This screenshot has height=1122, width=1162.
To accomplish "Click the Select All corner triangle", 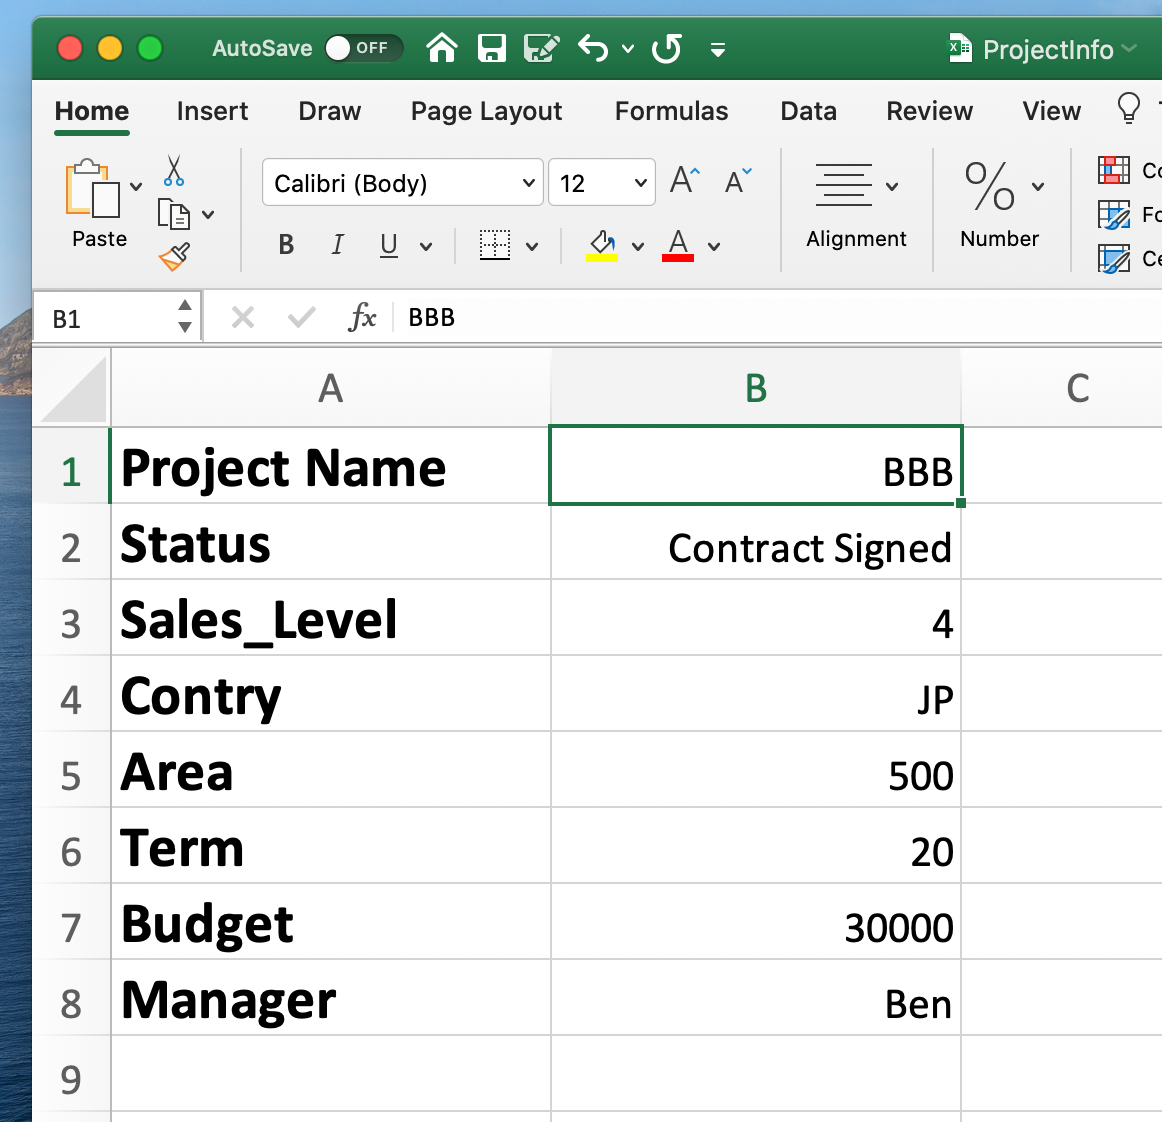I will click(73, 388).
